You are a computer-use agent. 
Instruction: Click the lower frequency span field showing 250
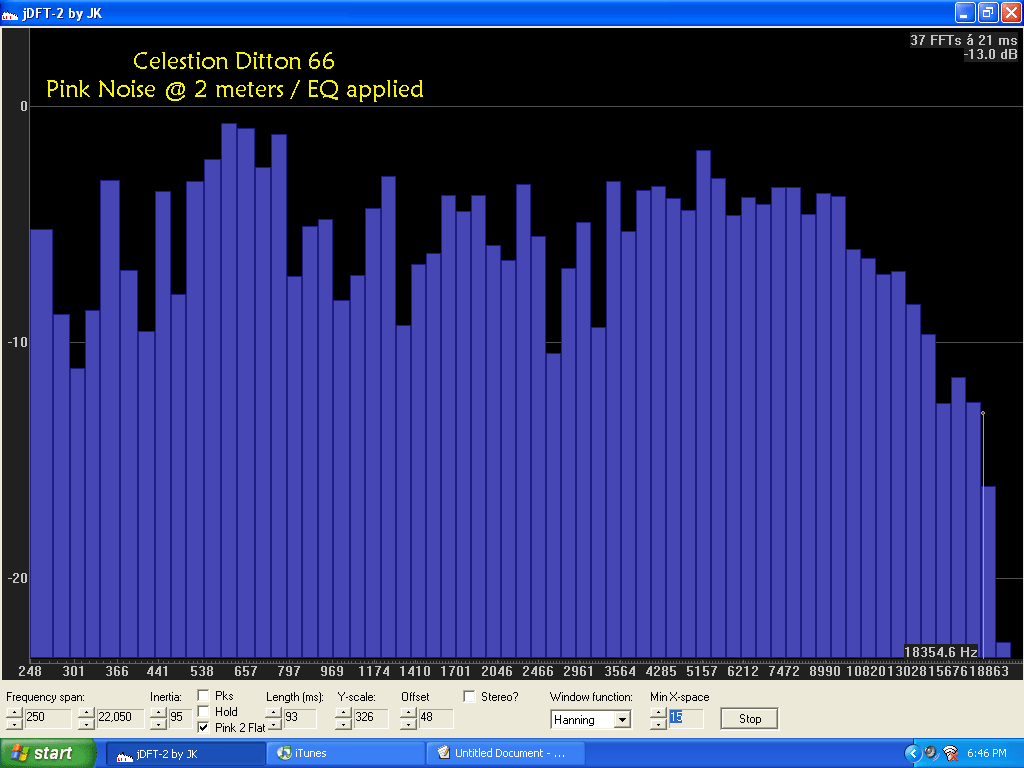point(47,718)
